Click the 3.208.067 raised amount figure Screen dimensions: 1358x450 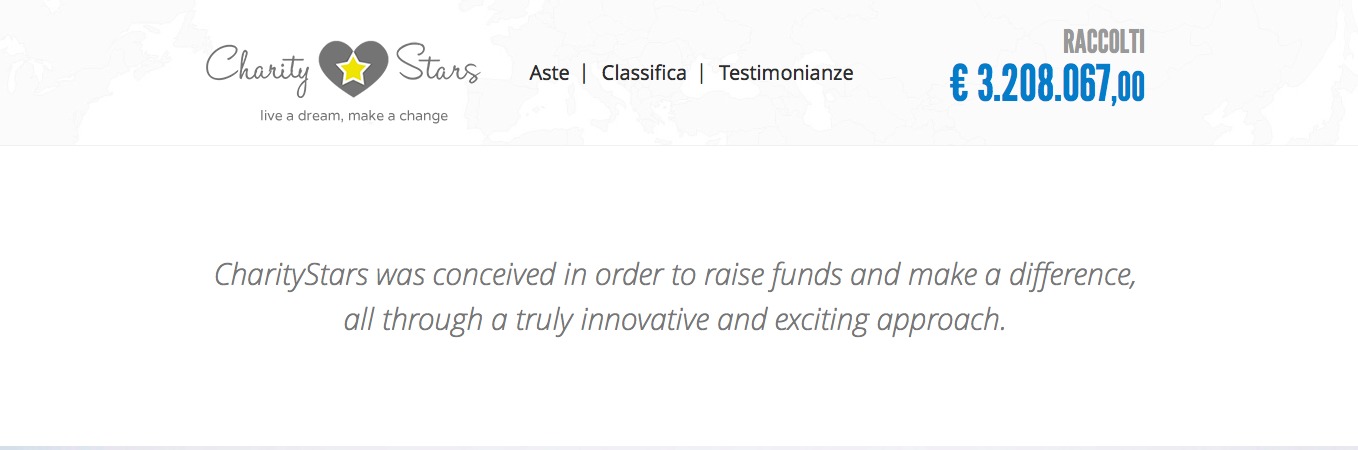coord(1043,86)
